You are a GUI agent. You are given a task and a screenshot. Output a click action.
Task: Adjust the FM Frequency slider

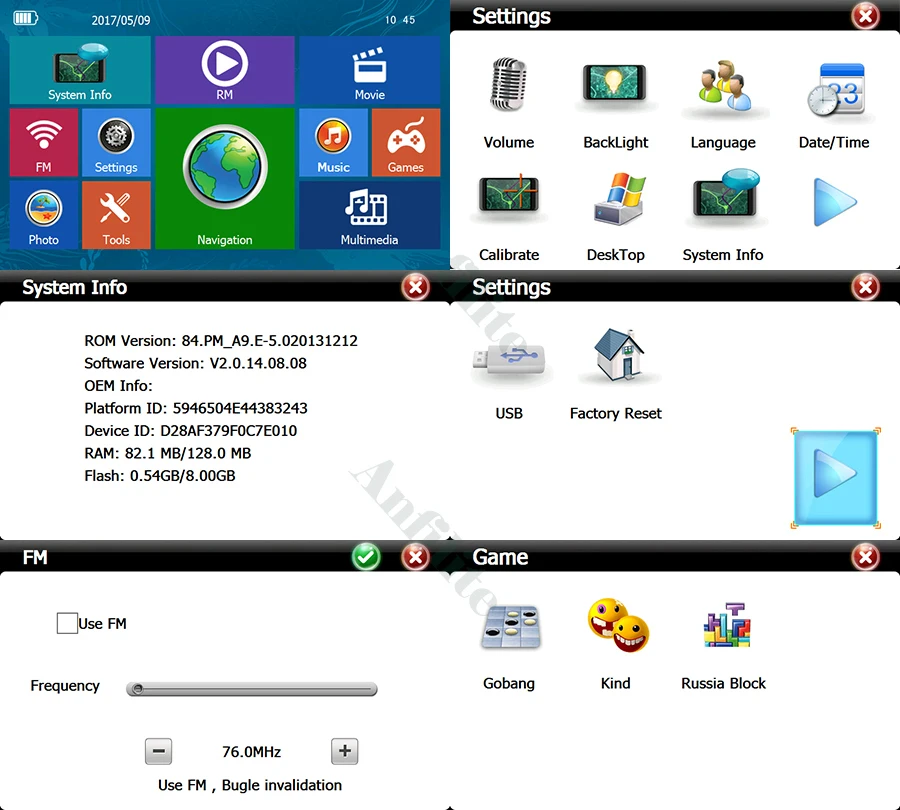point(251,688)
